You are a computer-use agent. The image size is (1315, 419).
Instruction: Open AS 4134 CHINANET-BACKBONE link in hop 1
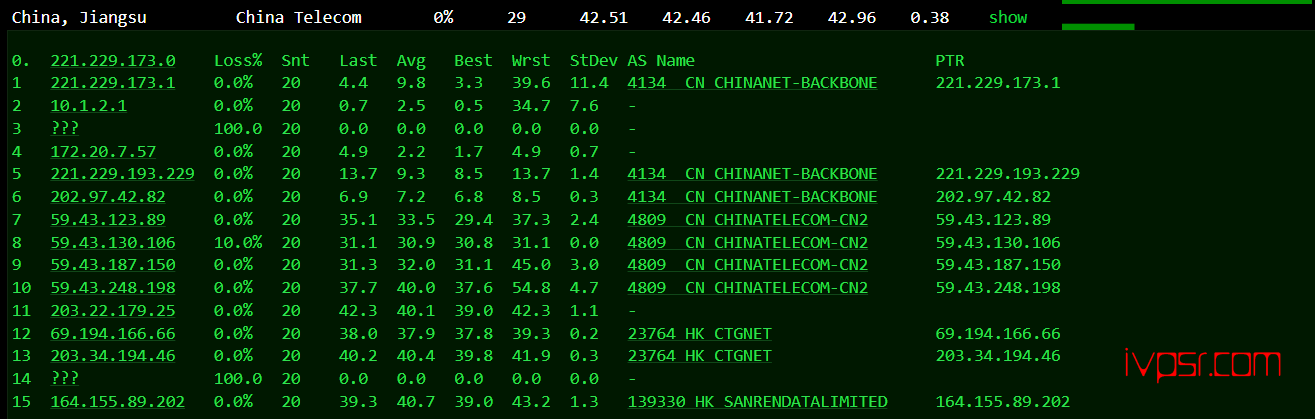pyautogui.click(x=752, y=83)
